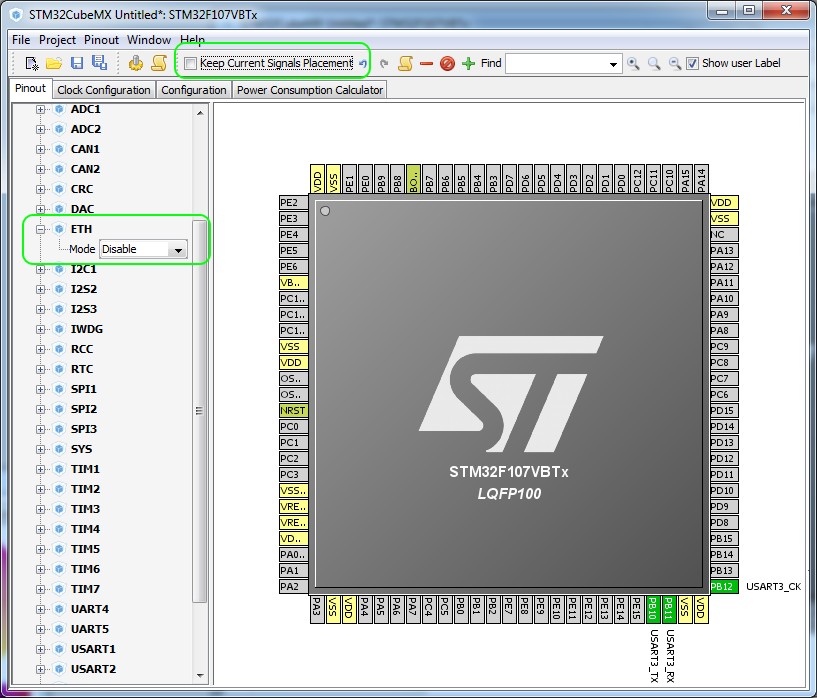Click the green PB10 pin
This screenshot has height=698, width=817.
[x=653, y=609]
